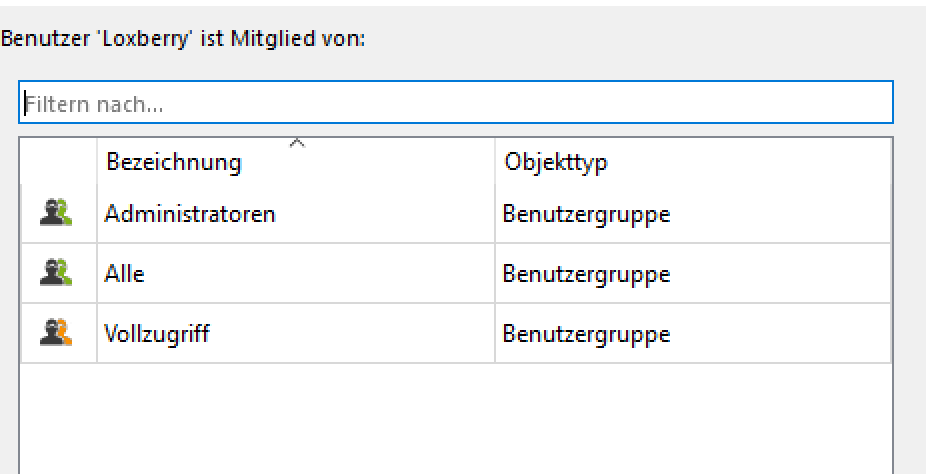The height and width of the screenshot is (474, 926).
Task: Select the Vollzugriff group name
Action: [x=157, y=334]
